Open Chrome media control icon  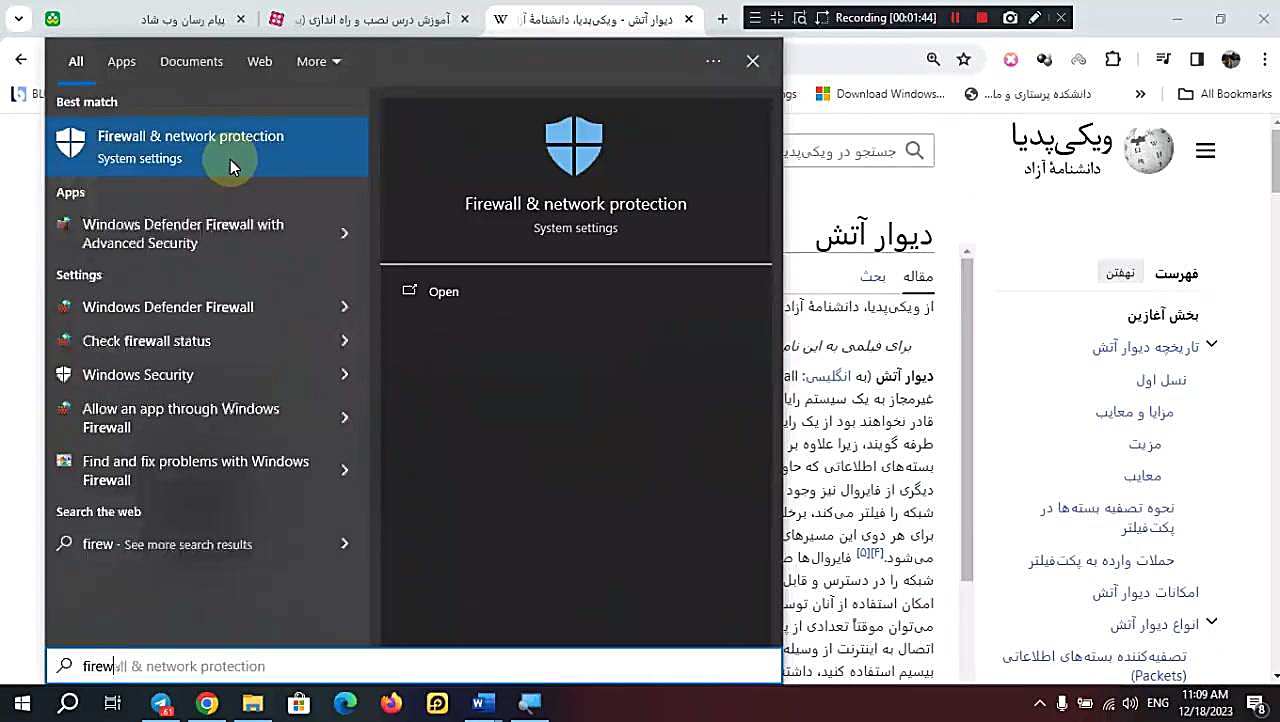coord(1162,60)
